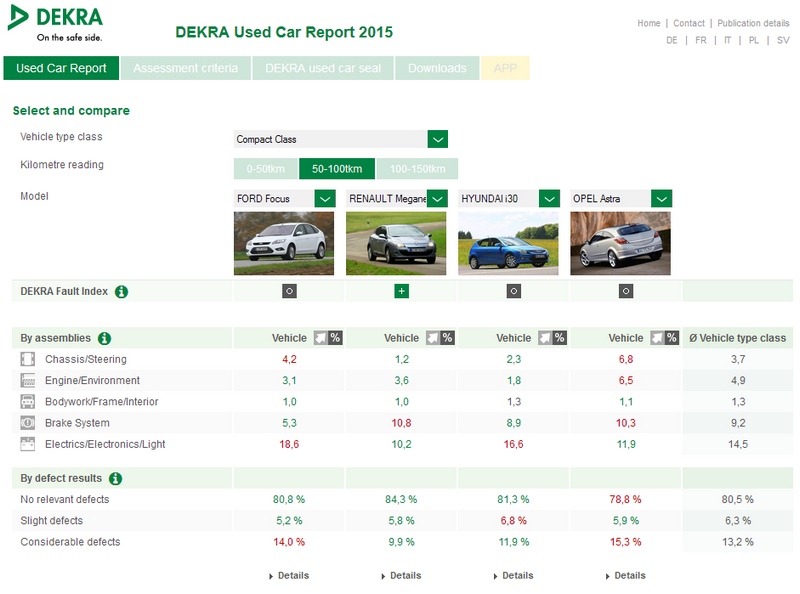Switch to the Assessment criteria tab
The width and height of the screenshot is (800, 594).
tap(185, 68)
